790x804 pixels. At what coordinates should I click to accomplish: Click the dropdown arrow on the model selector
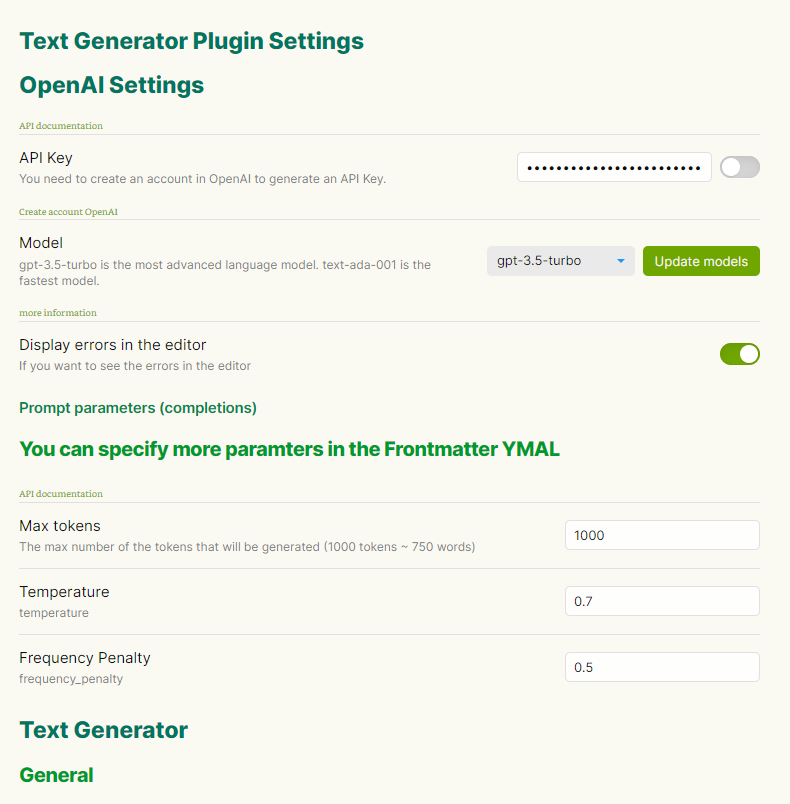621,261
